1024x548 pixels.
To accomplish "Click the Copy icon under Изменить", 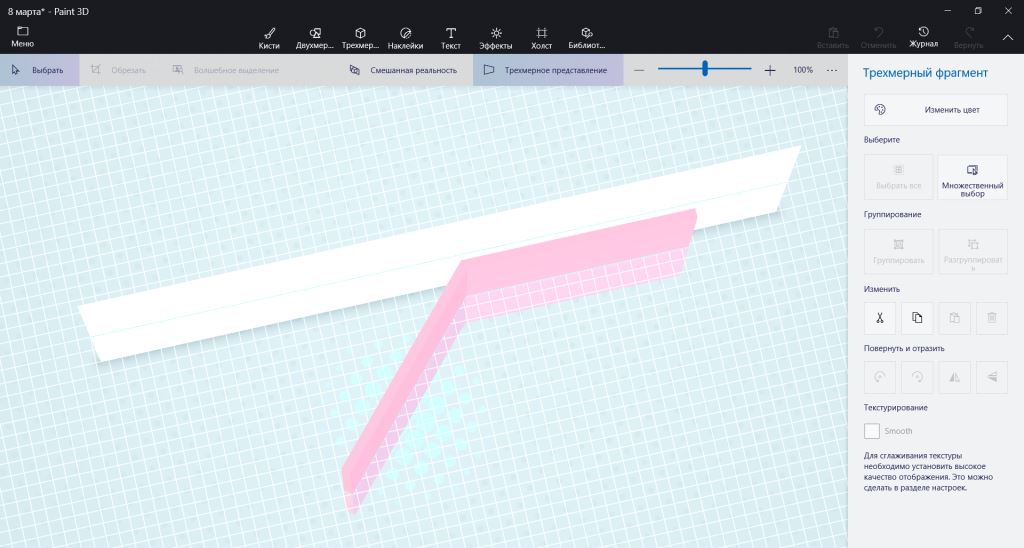I will [x=917, y=318].
